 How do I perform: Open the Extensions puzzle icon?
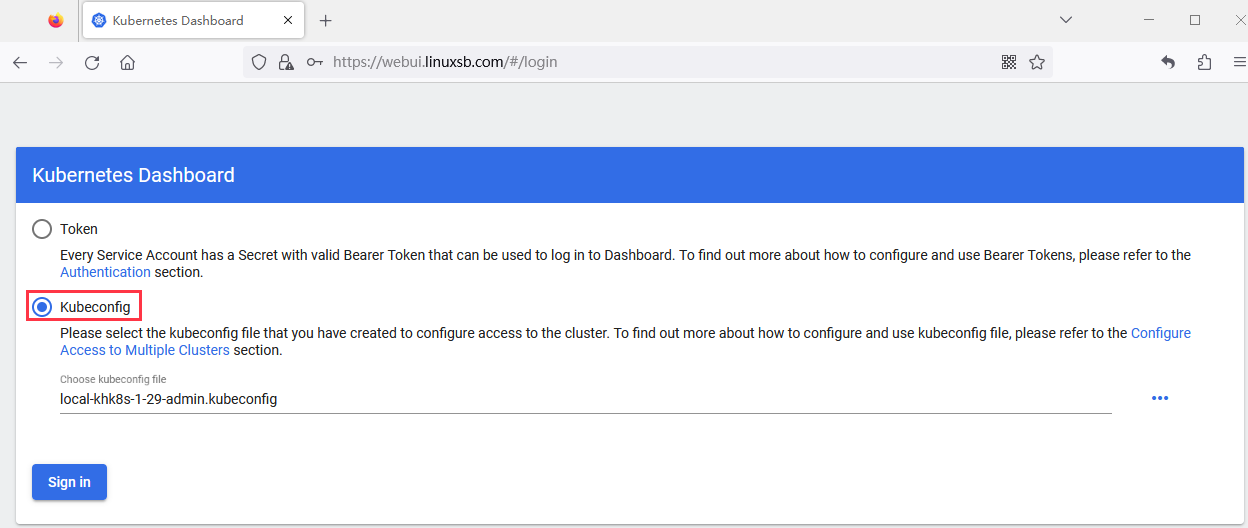(x=1204, y=62)
